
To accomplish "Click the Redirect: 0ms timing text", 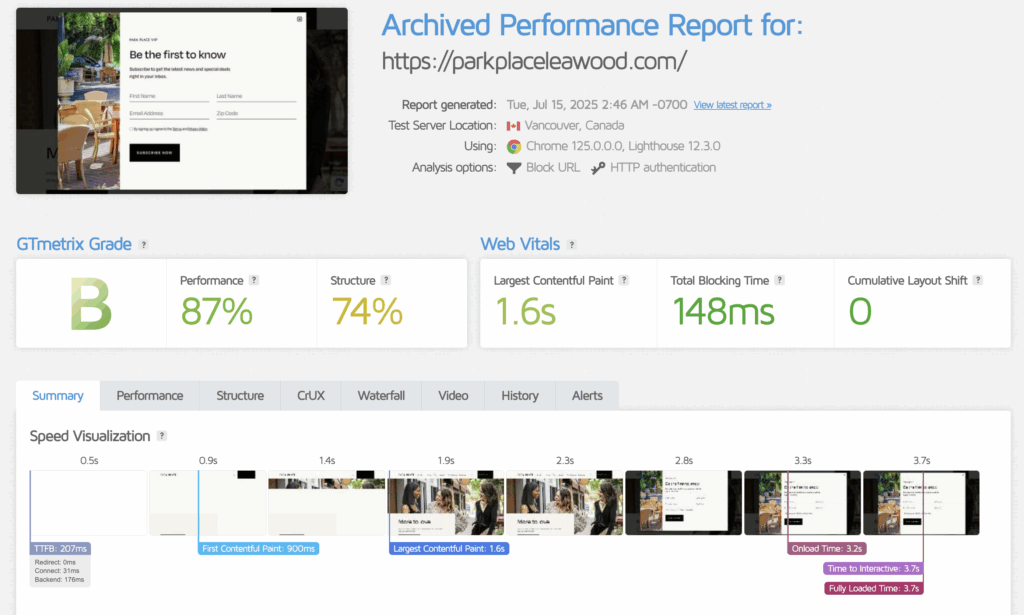I will 56,562.
